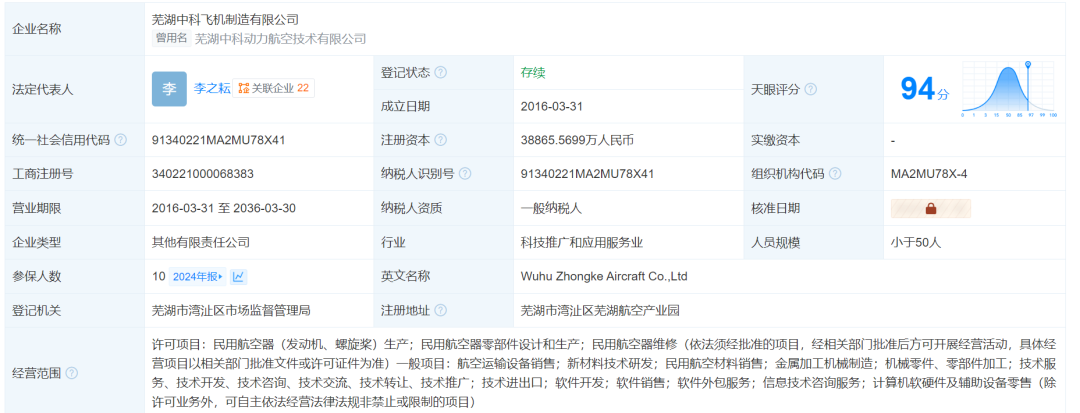1080x413 pixels.
Task: Select company name 芜湖中科飞机制造有限公司
Action: coord(225,19)
